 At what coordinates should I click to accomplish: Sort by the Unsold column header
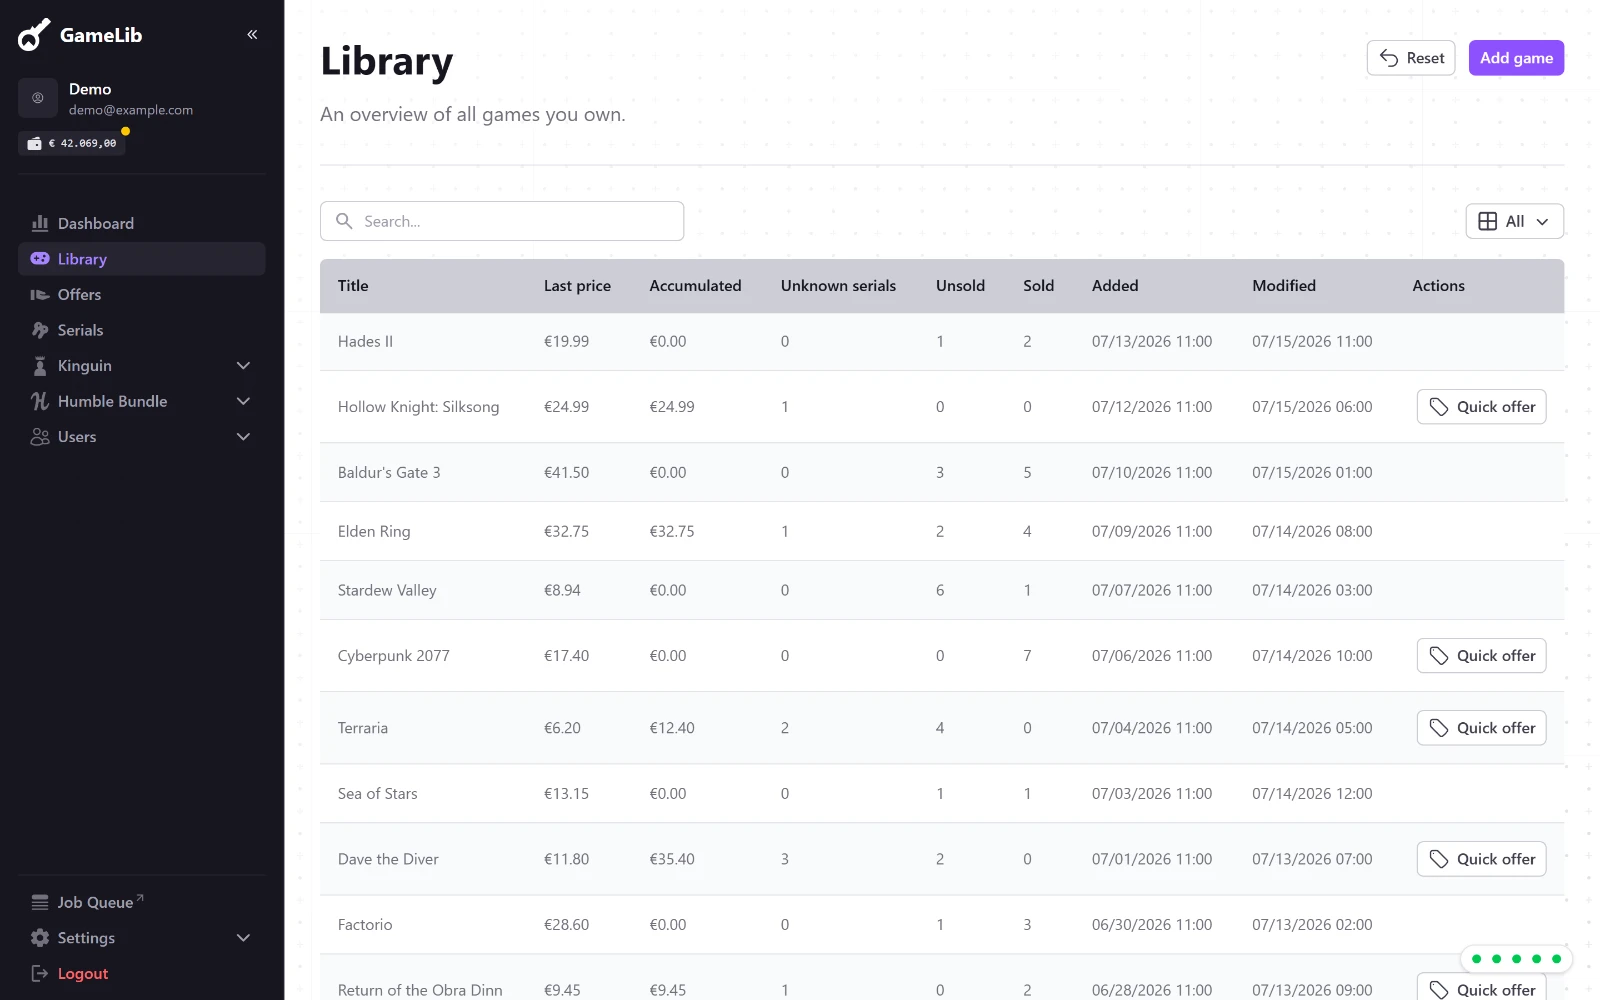(x=960, y=286)
